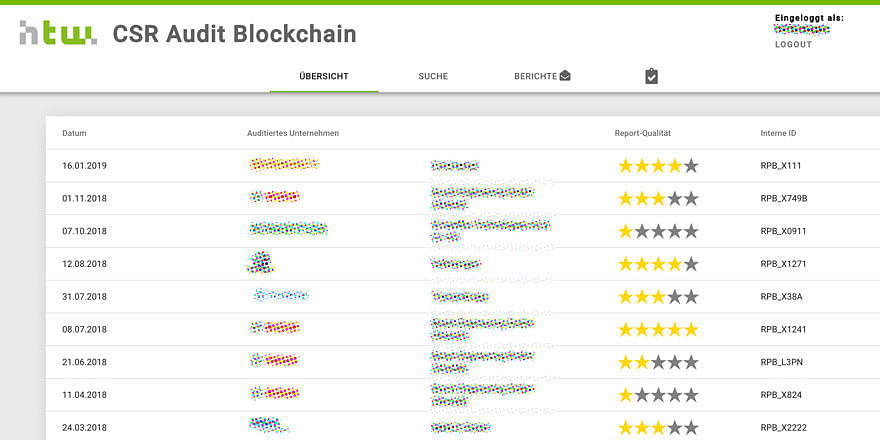Click fourth star in RPB_X1271 row
880x440 pixels.
coord(674,264)
